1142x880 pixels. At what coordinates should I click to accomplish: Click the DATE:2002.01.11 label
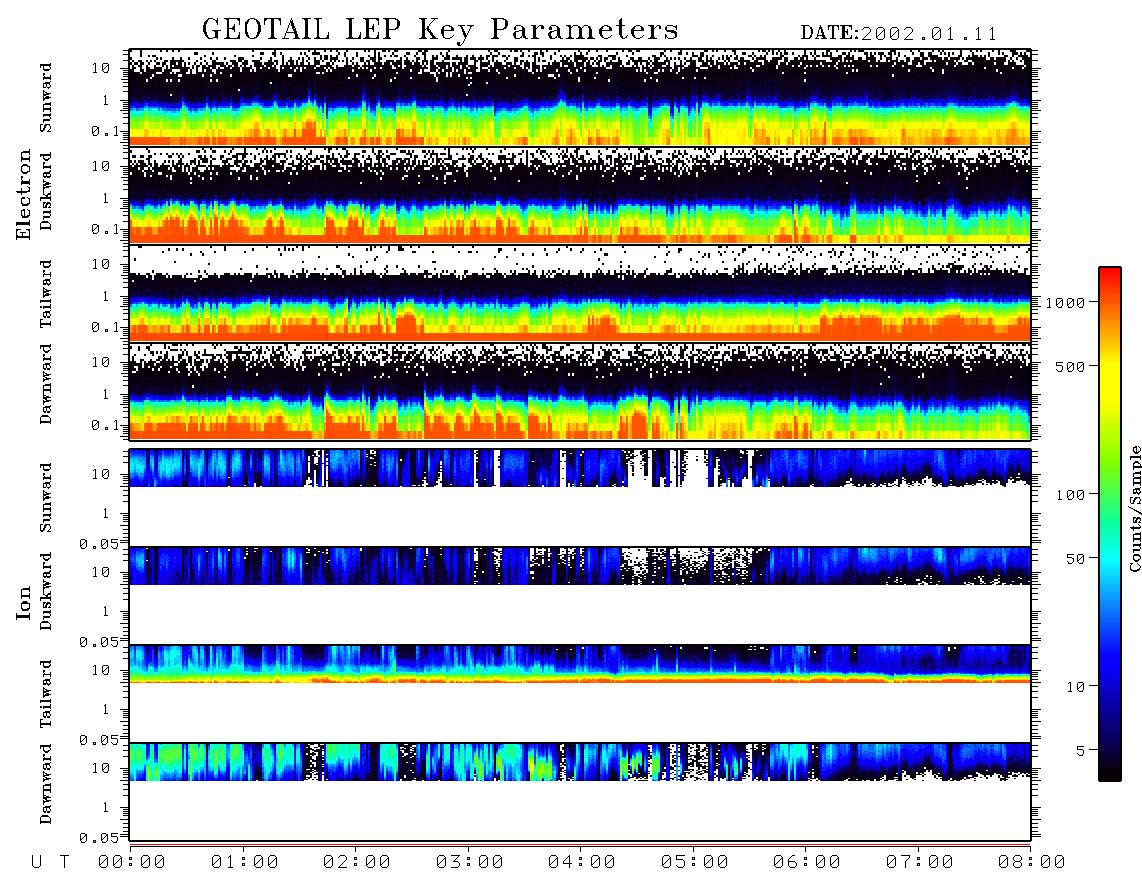pos(899,34)
